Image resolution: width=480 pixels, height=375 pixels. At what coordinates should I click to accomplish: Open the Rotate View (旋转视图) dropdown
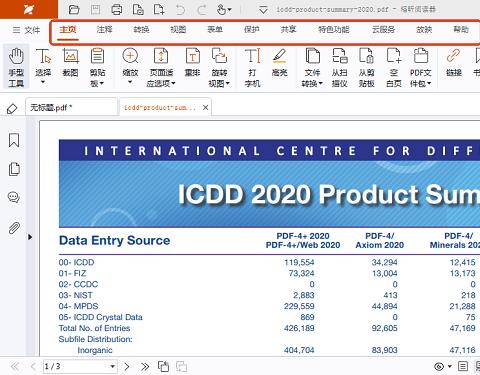pyautogui.click(x=228, y=83)
